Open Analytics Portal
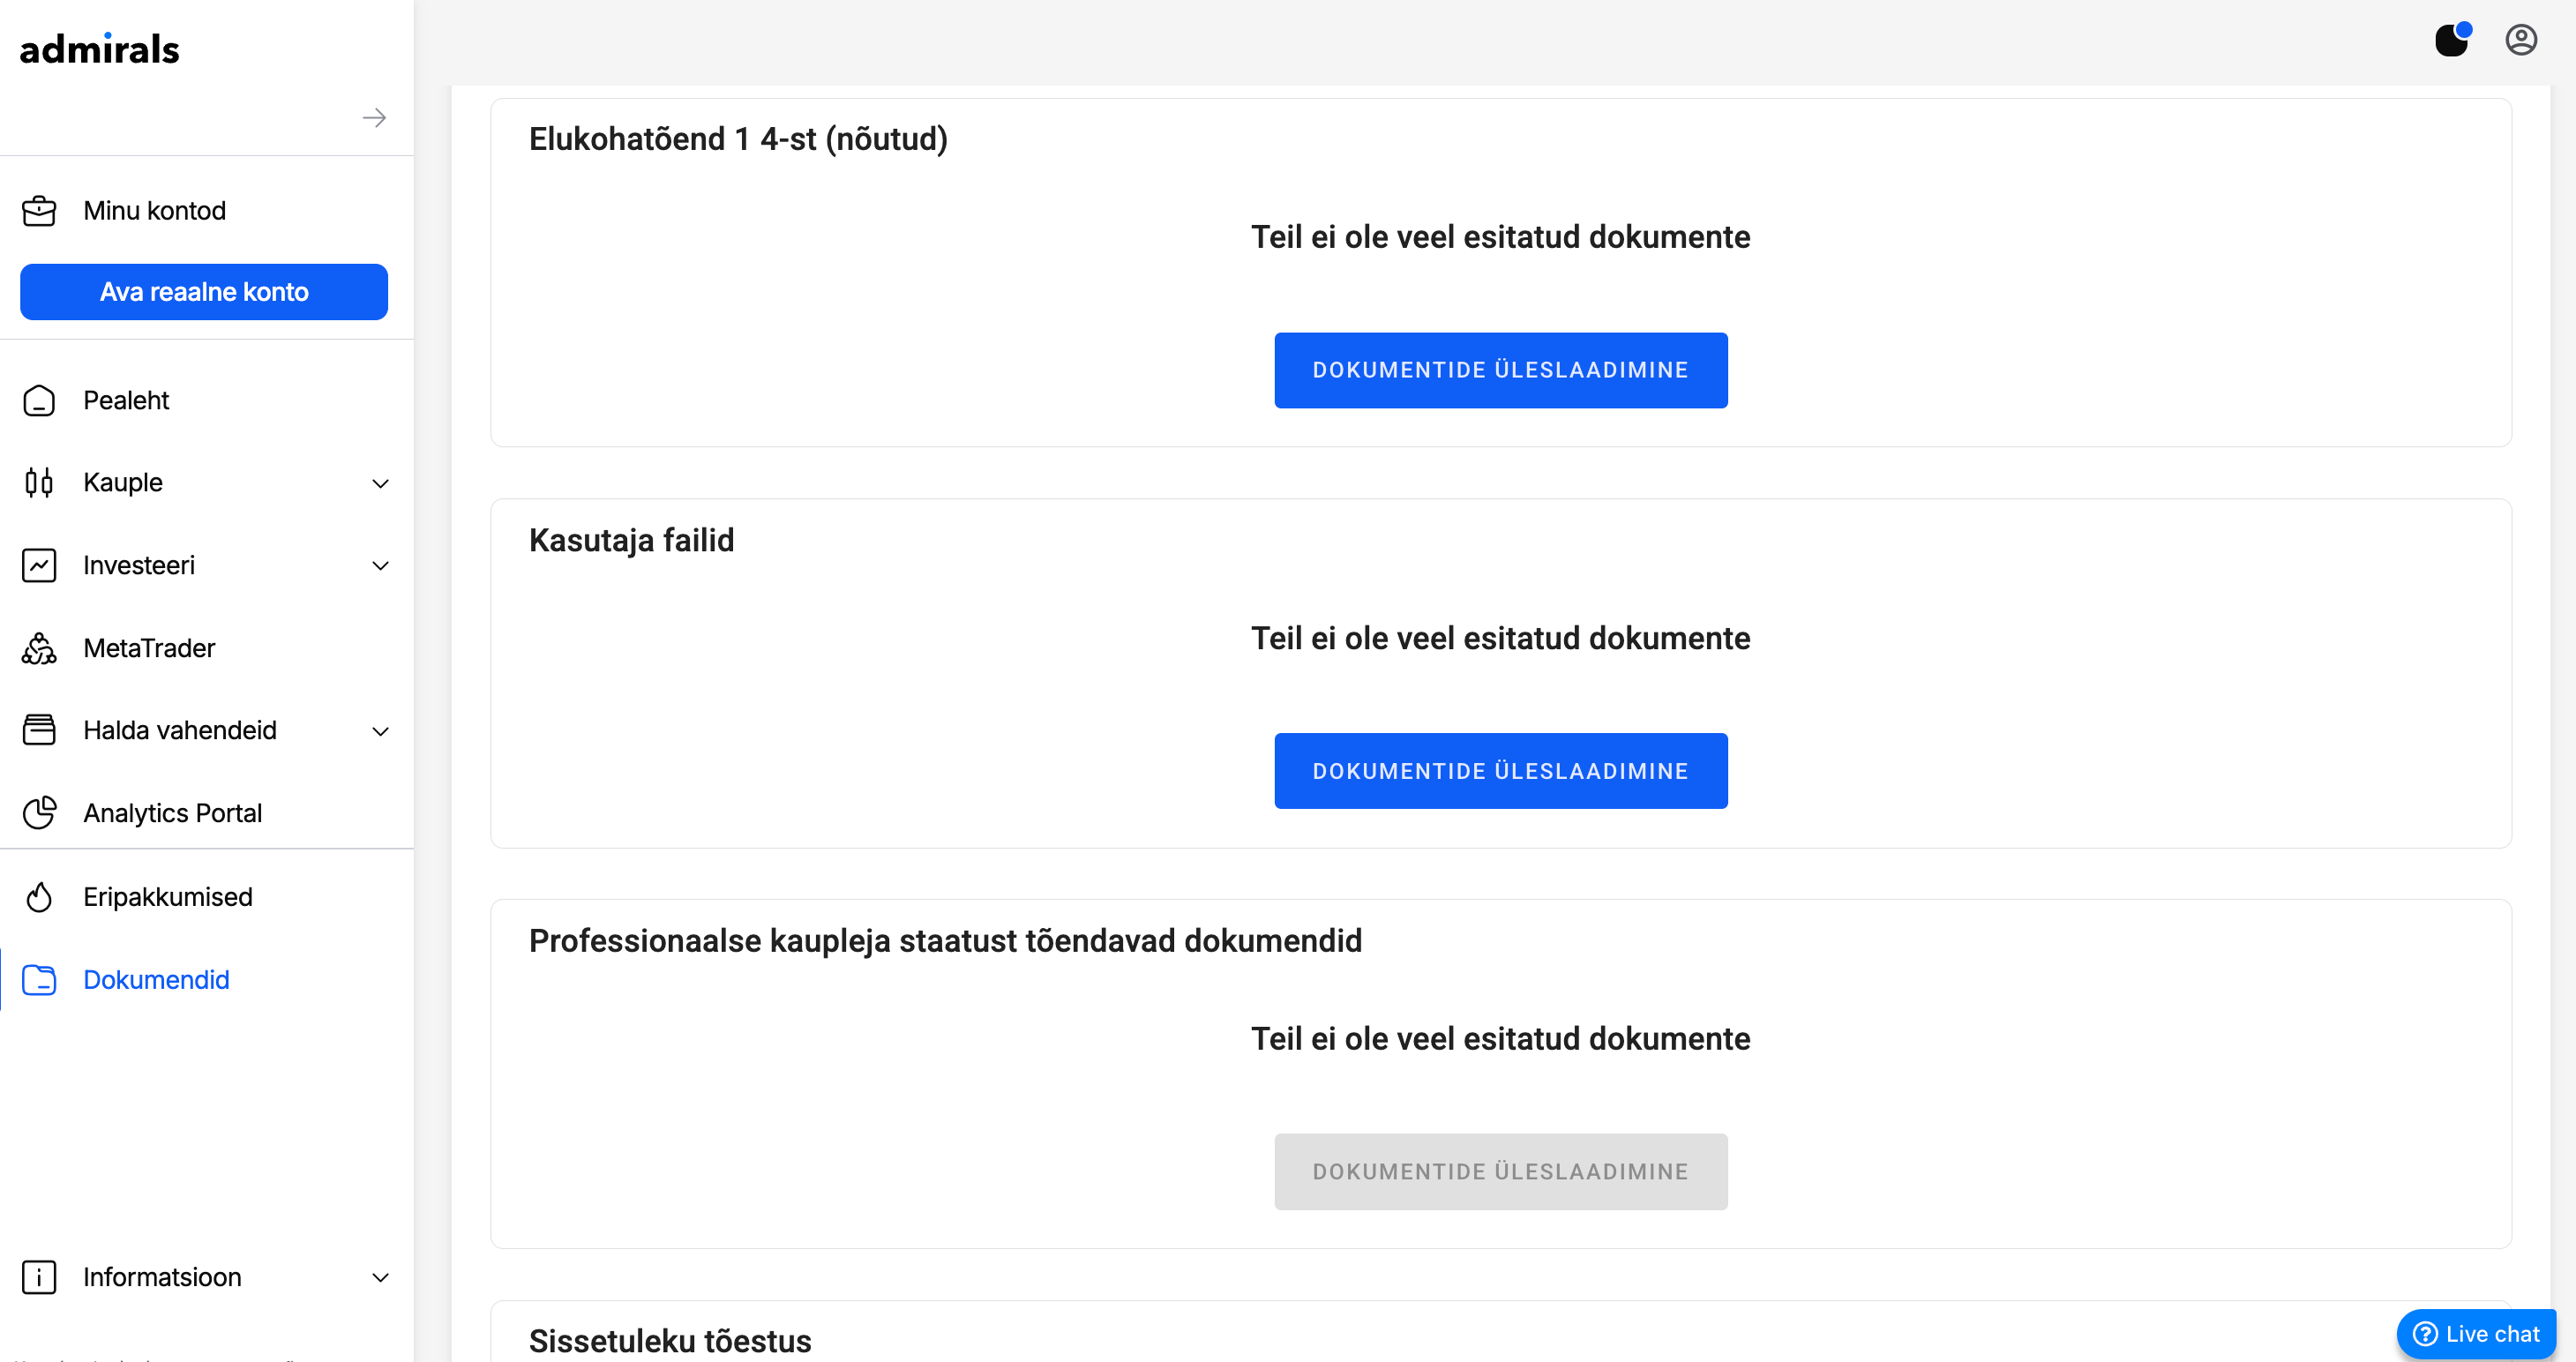 click(x=172, y=813)
